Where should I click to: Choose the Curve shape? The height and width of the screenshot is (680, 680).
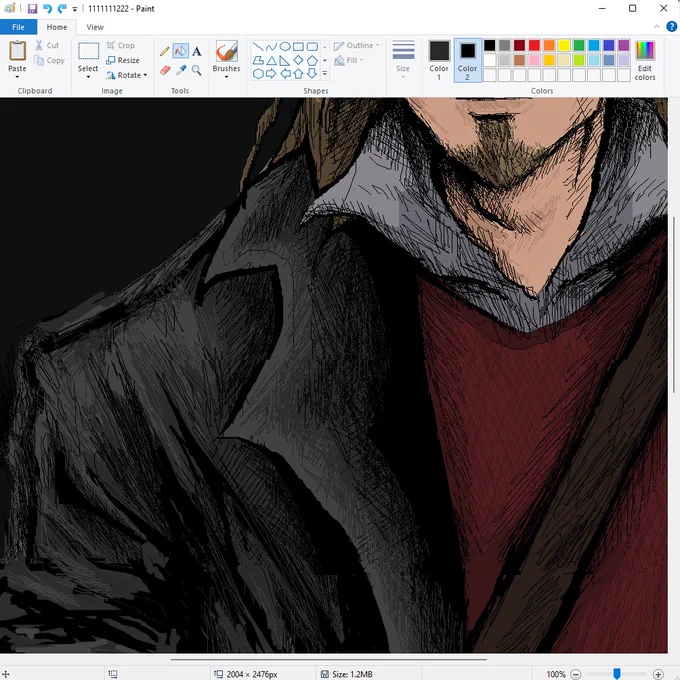(x=271, y=46)
